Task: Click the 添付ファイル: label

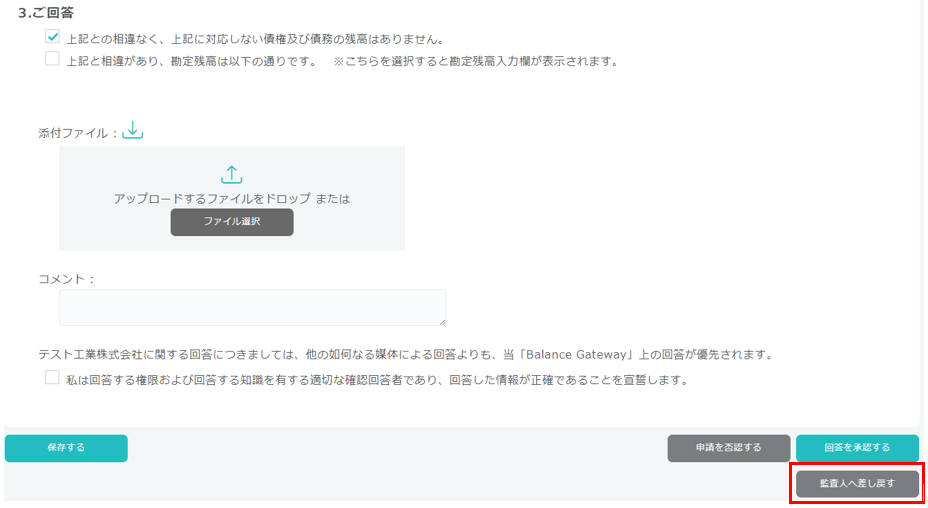Action: coord(78,132)
